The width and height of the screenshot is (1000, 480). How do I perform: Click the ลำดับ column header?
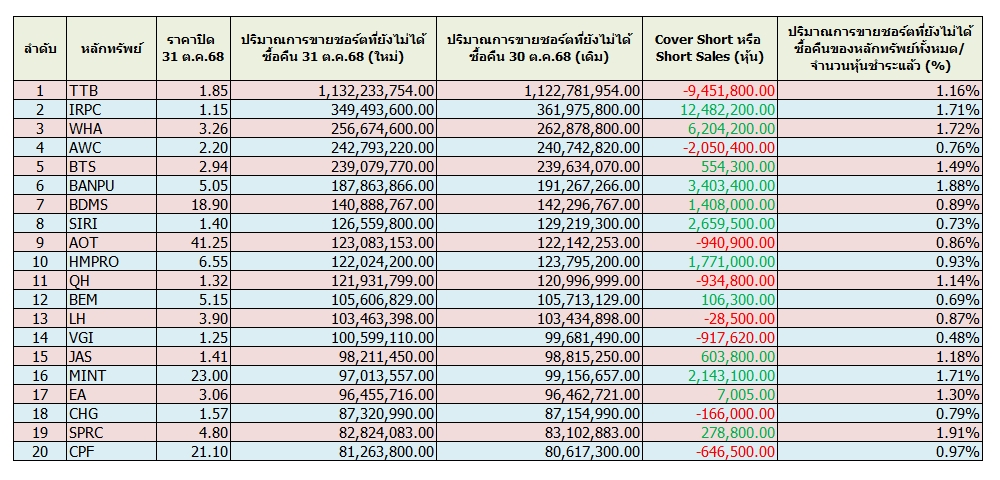click(x=39, y=48)
